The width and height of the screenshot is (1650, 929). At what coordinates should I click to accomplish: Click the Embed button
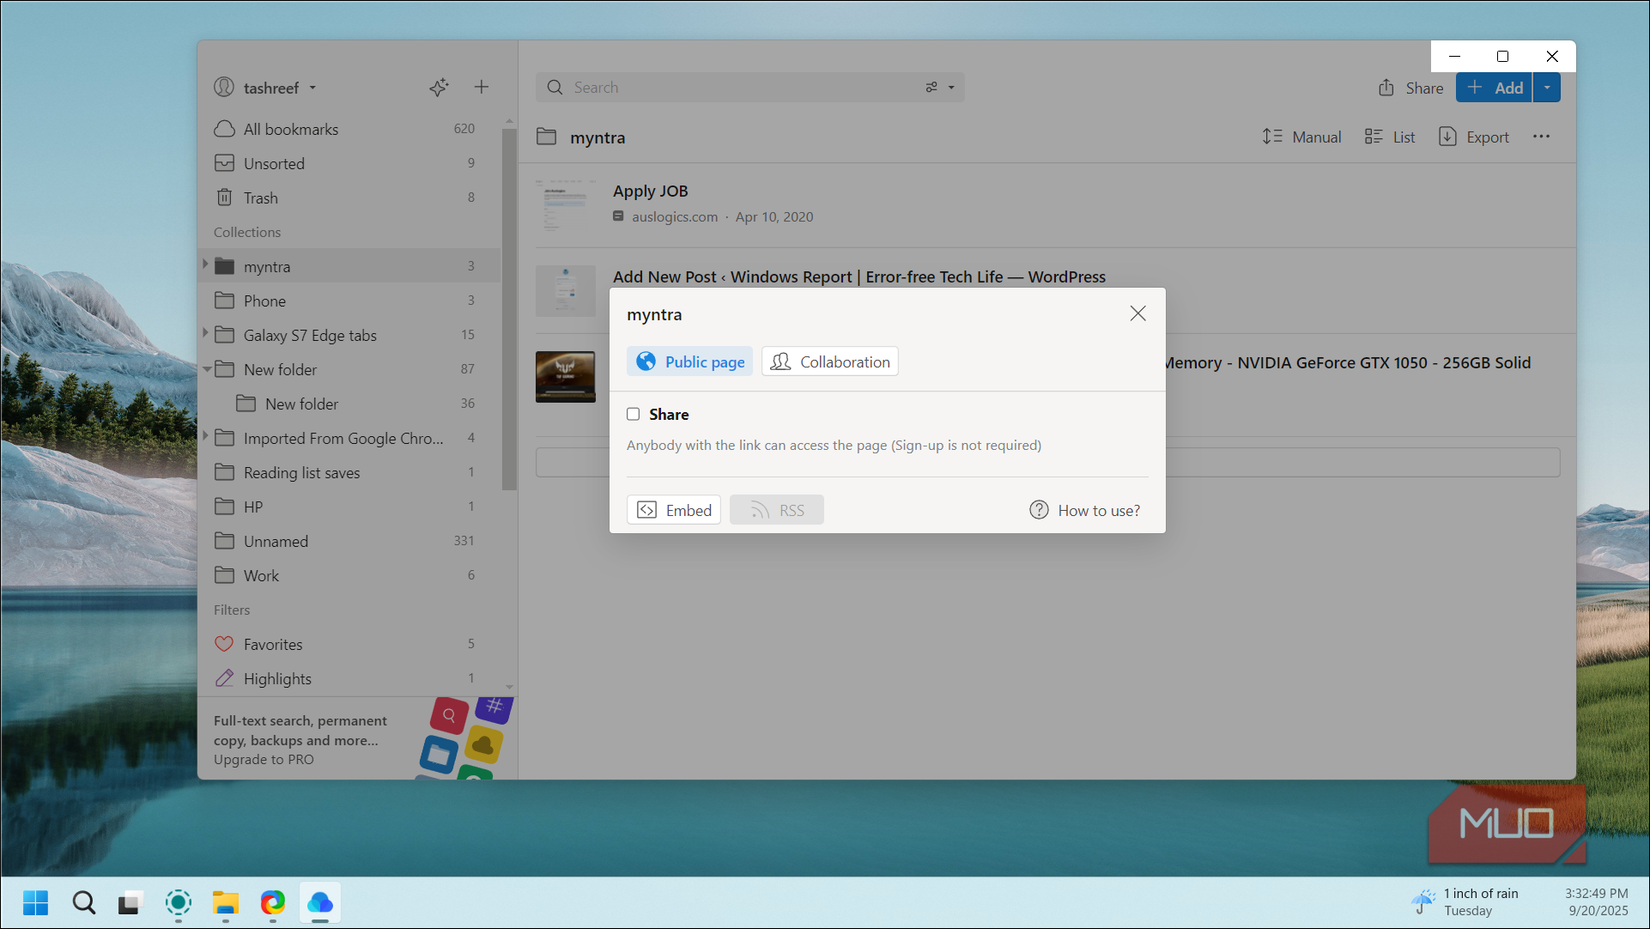pos(674,510)
